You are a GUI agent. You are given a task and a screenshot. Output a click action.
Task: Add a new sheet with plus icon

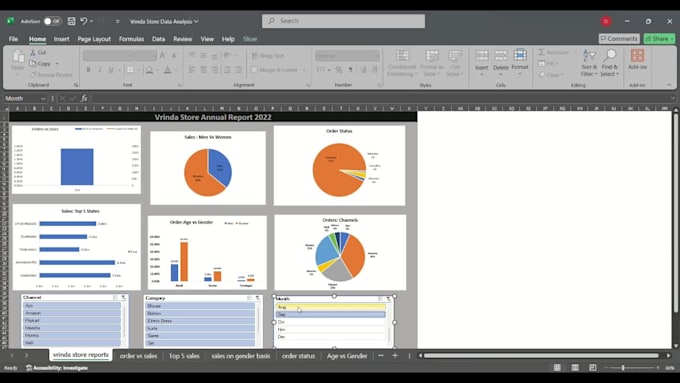coord(395,356)
